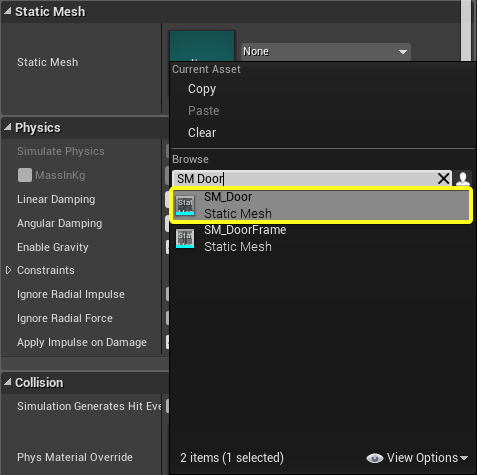Viewport: 477px width, 475px height.
Task: Toggle the MassInKg override checkbox
Action: (25, 175)
